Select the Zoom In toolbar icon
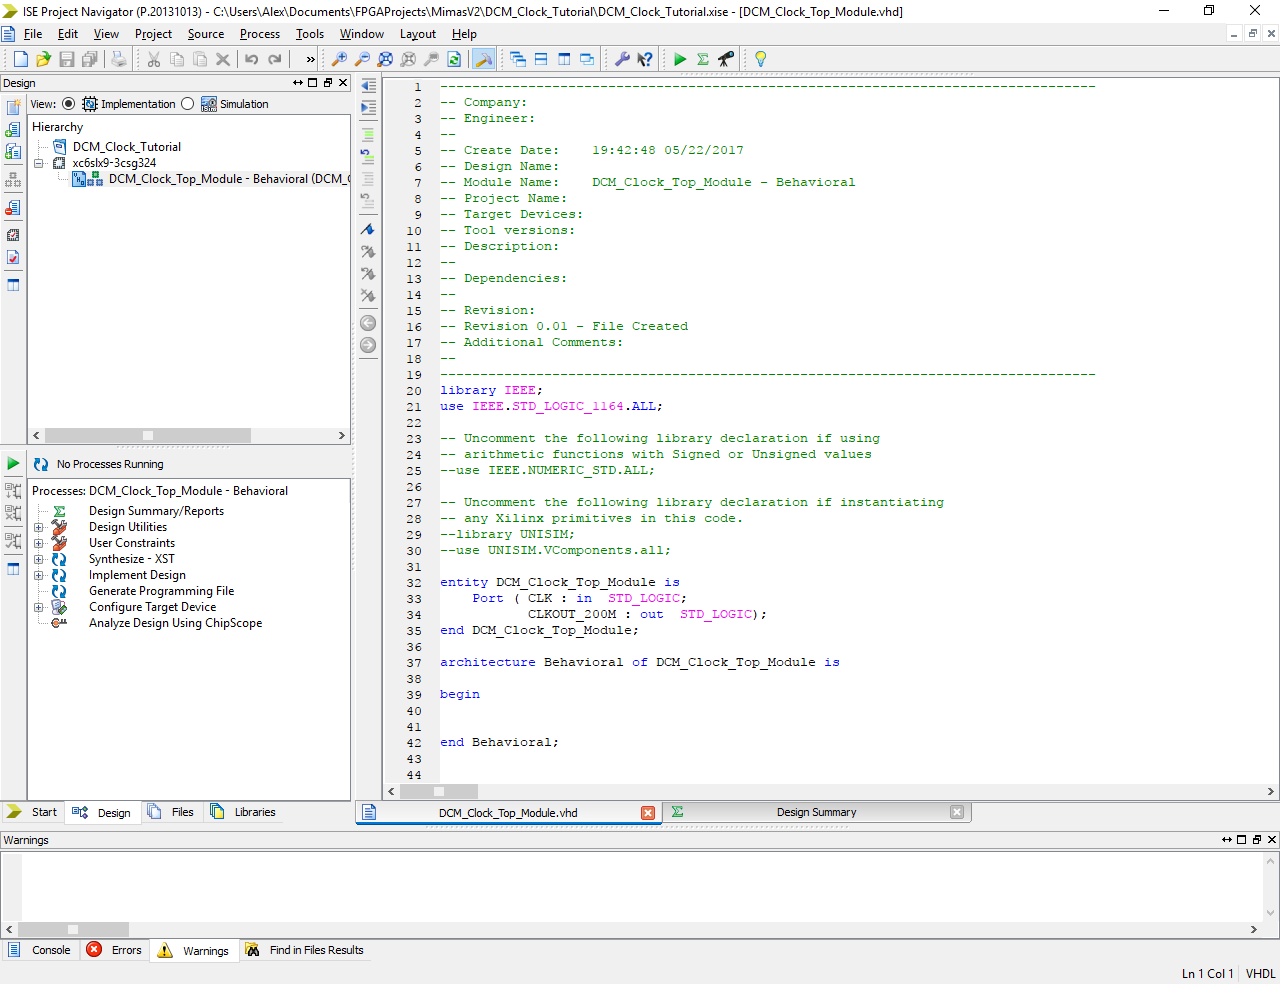1280x984 pixels. tap(340, 59)
